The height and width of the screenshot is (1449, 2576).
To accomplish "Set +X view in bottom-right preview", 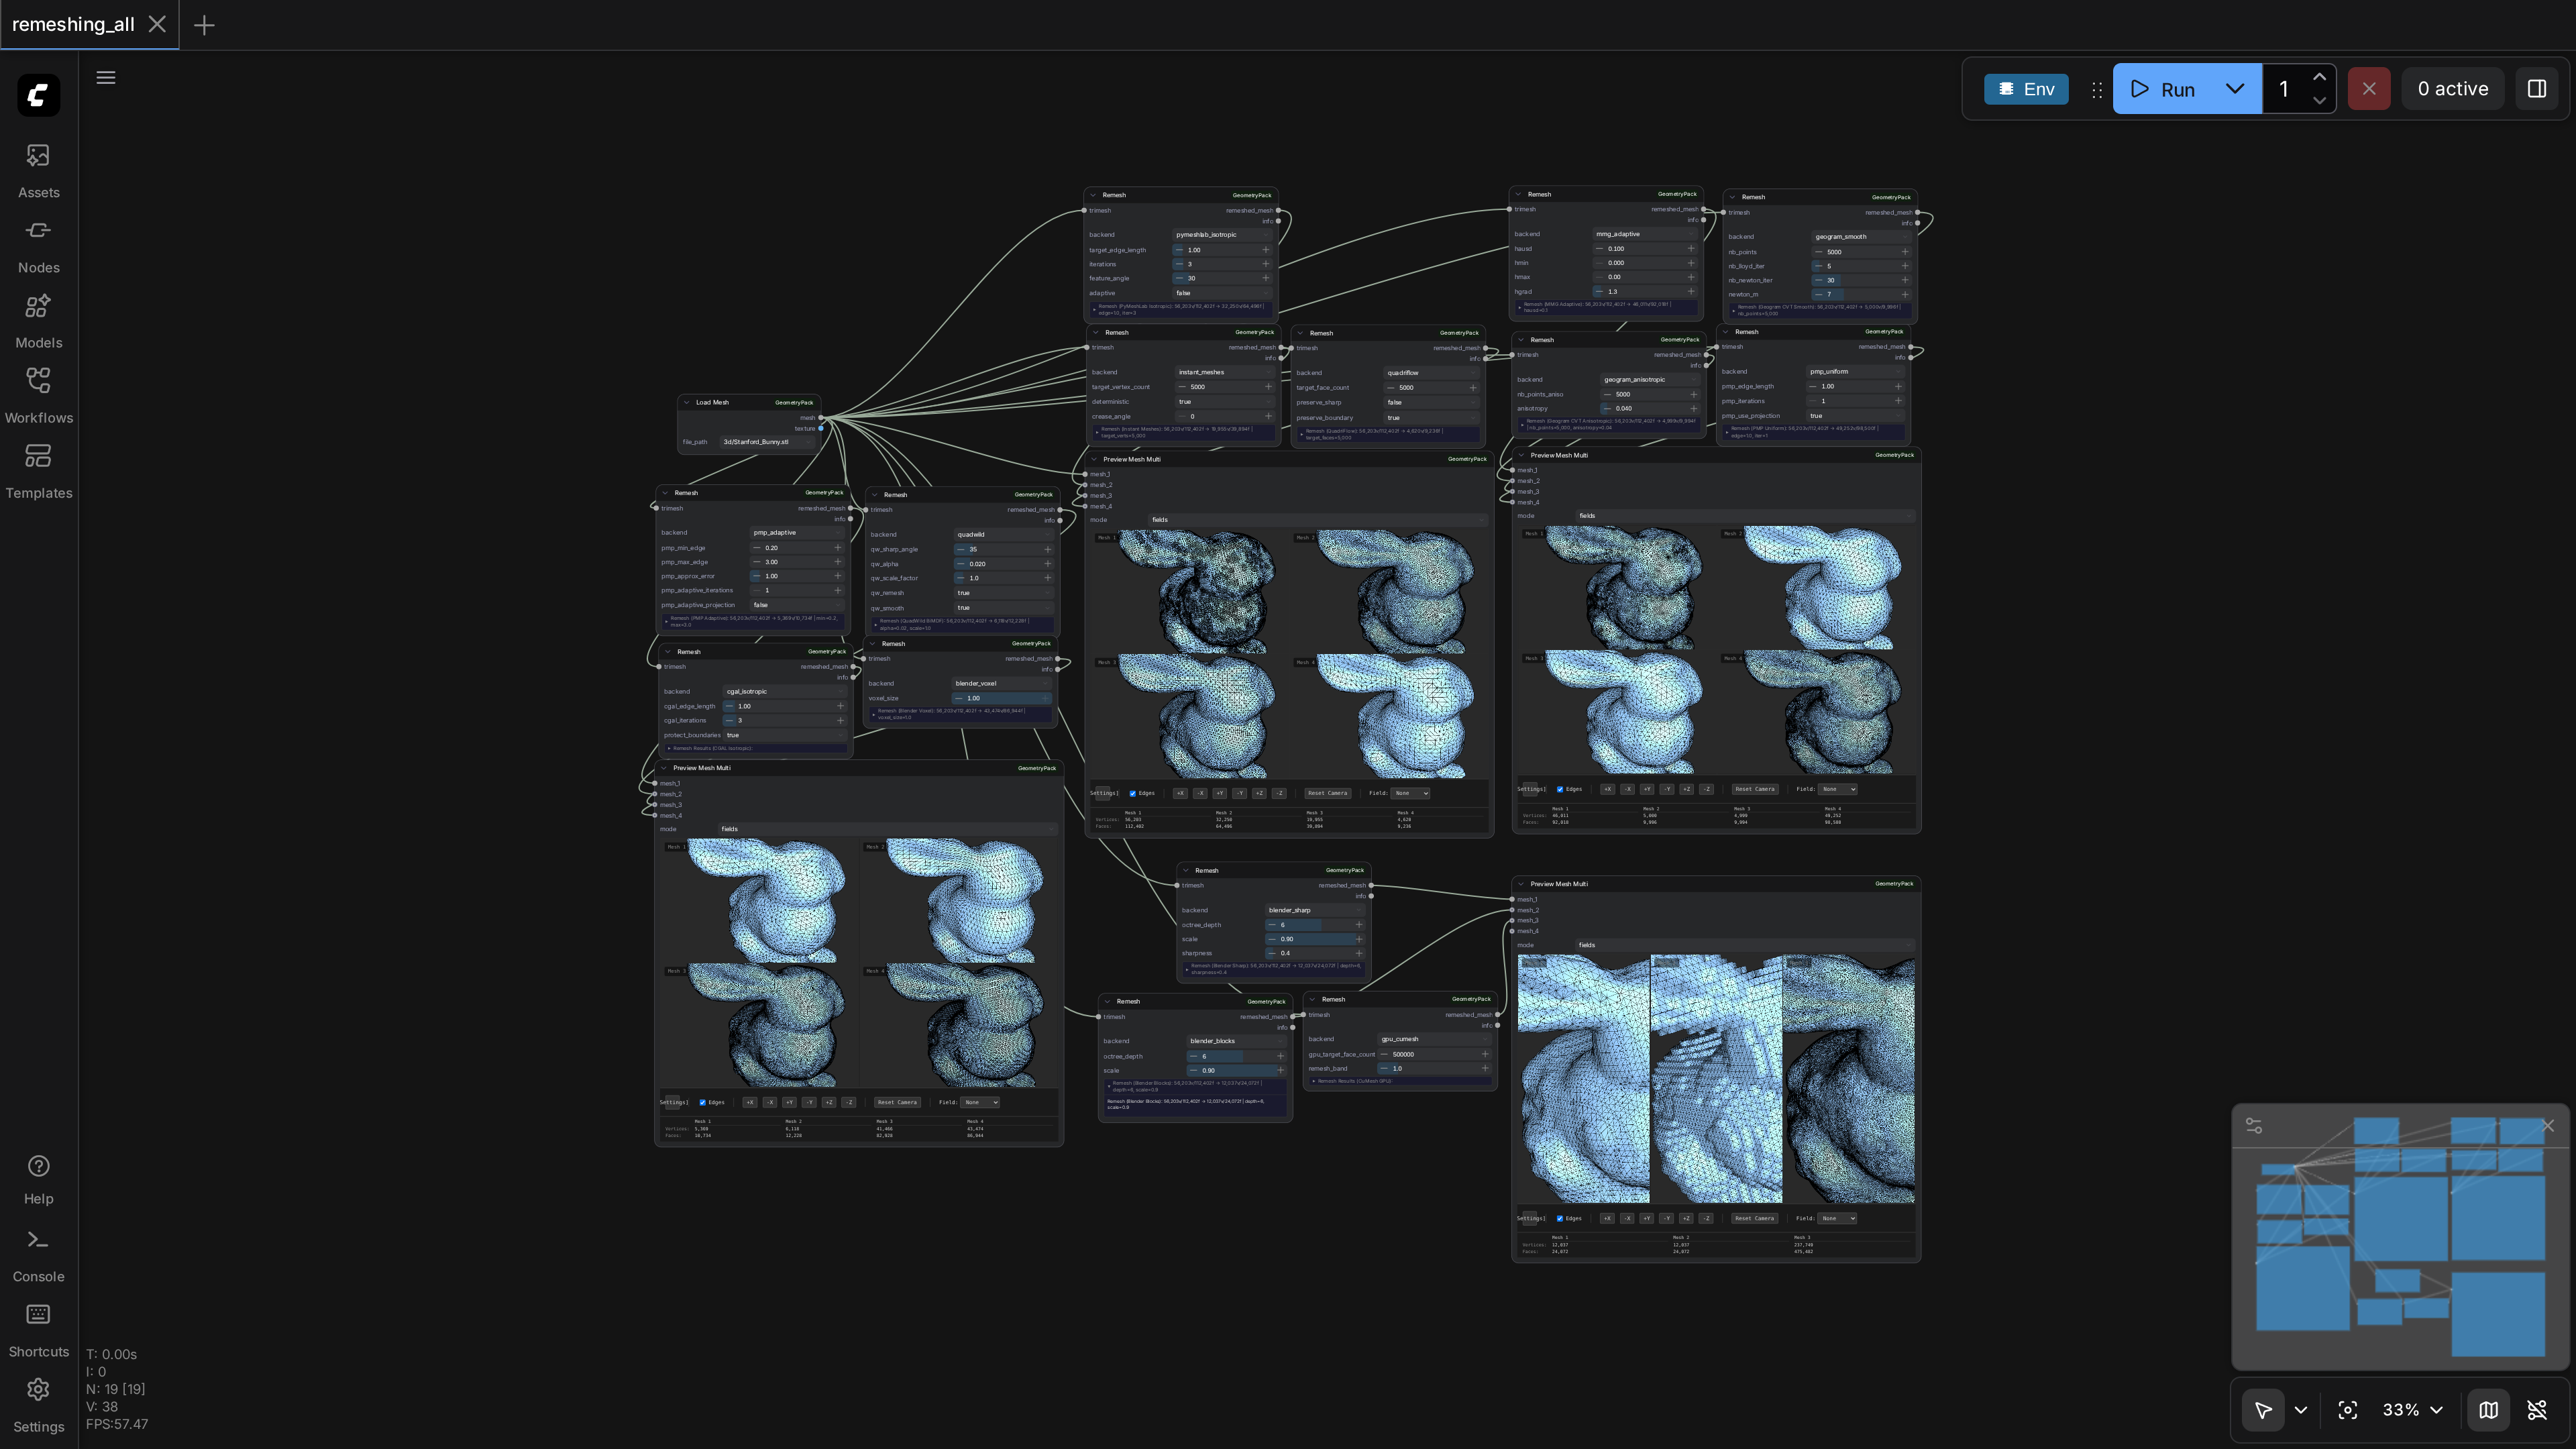I will 1607,1218.
